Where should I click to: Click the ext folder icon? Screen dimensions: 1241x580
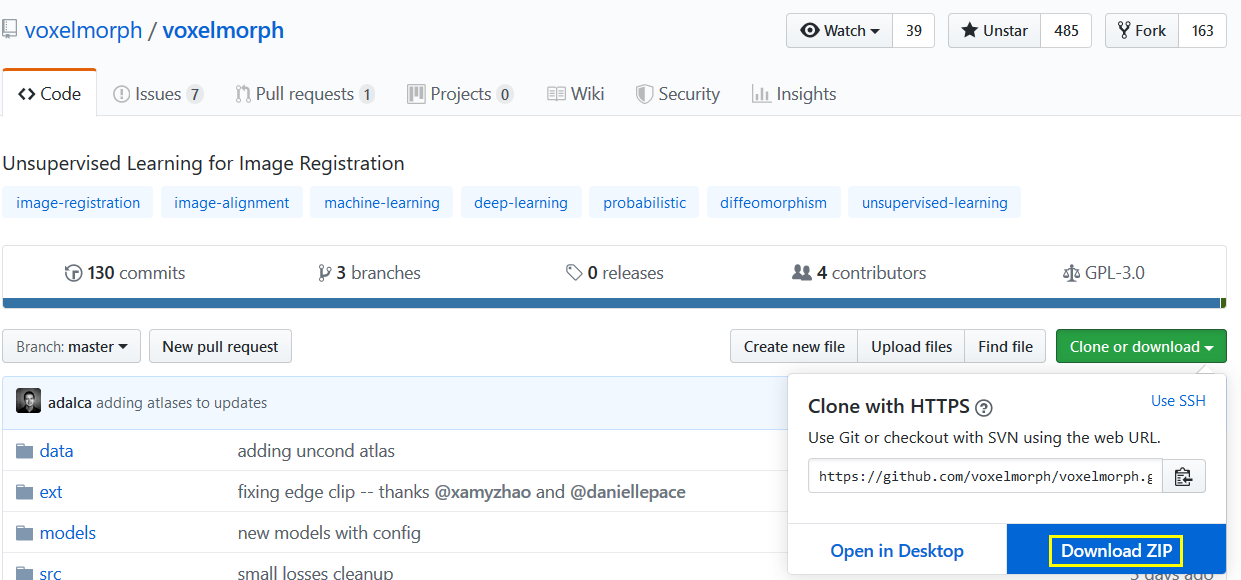(25, 492)
